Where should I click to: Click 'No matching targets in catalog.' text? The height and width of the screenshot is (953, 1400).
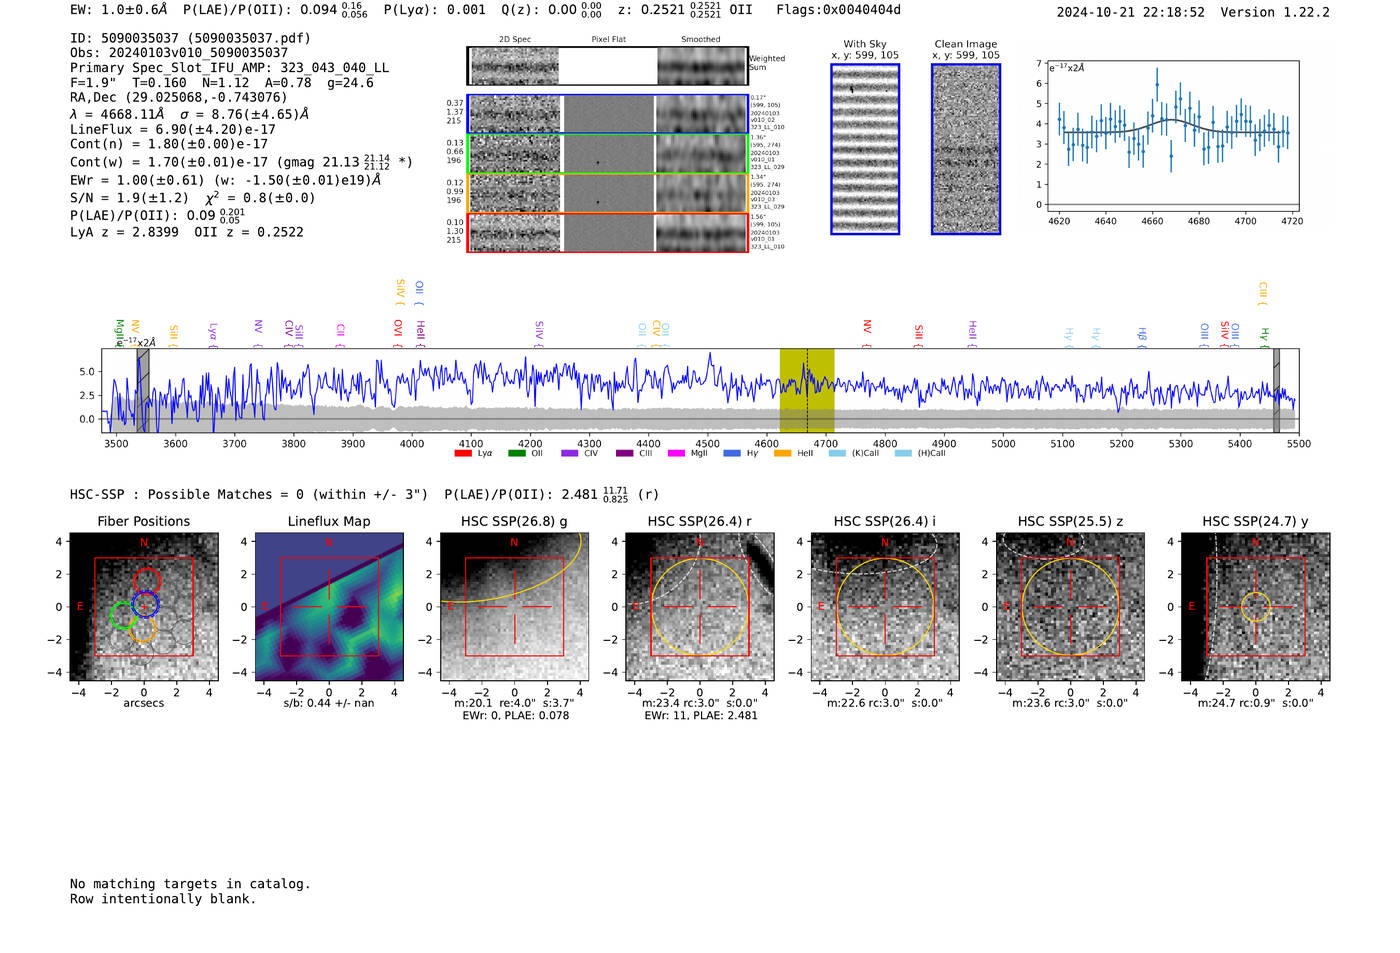190,884
